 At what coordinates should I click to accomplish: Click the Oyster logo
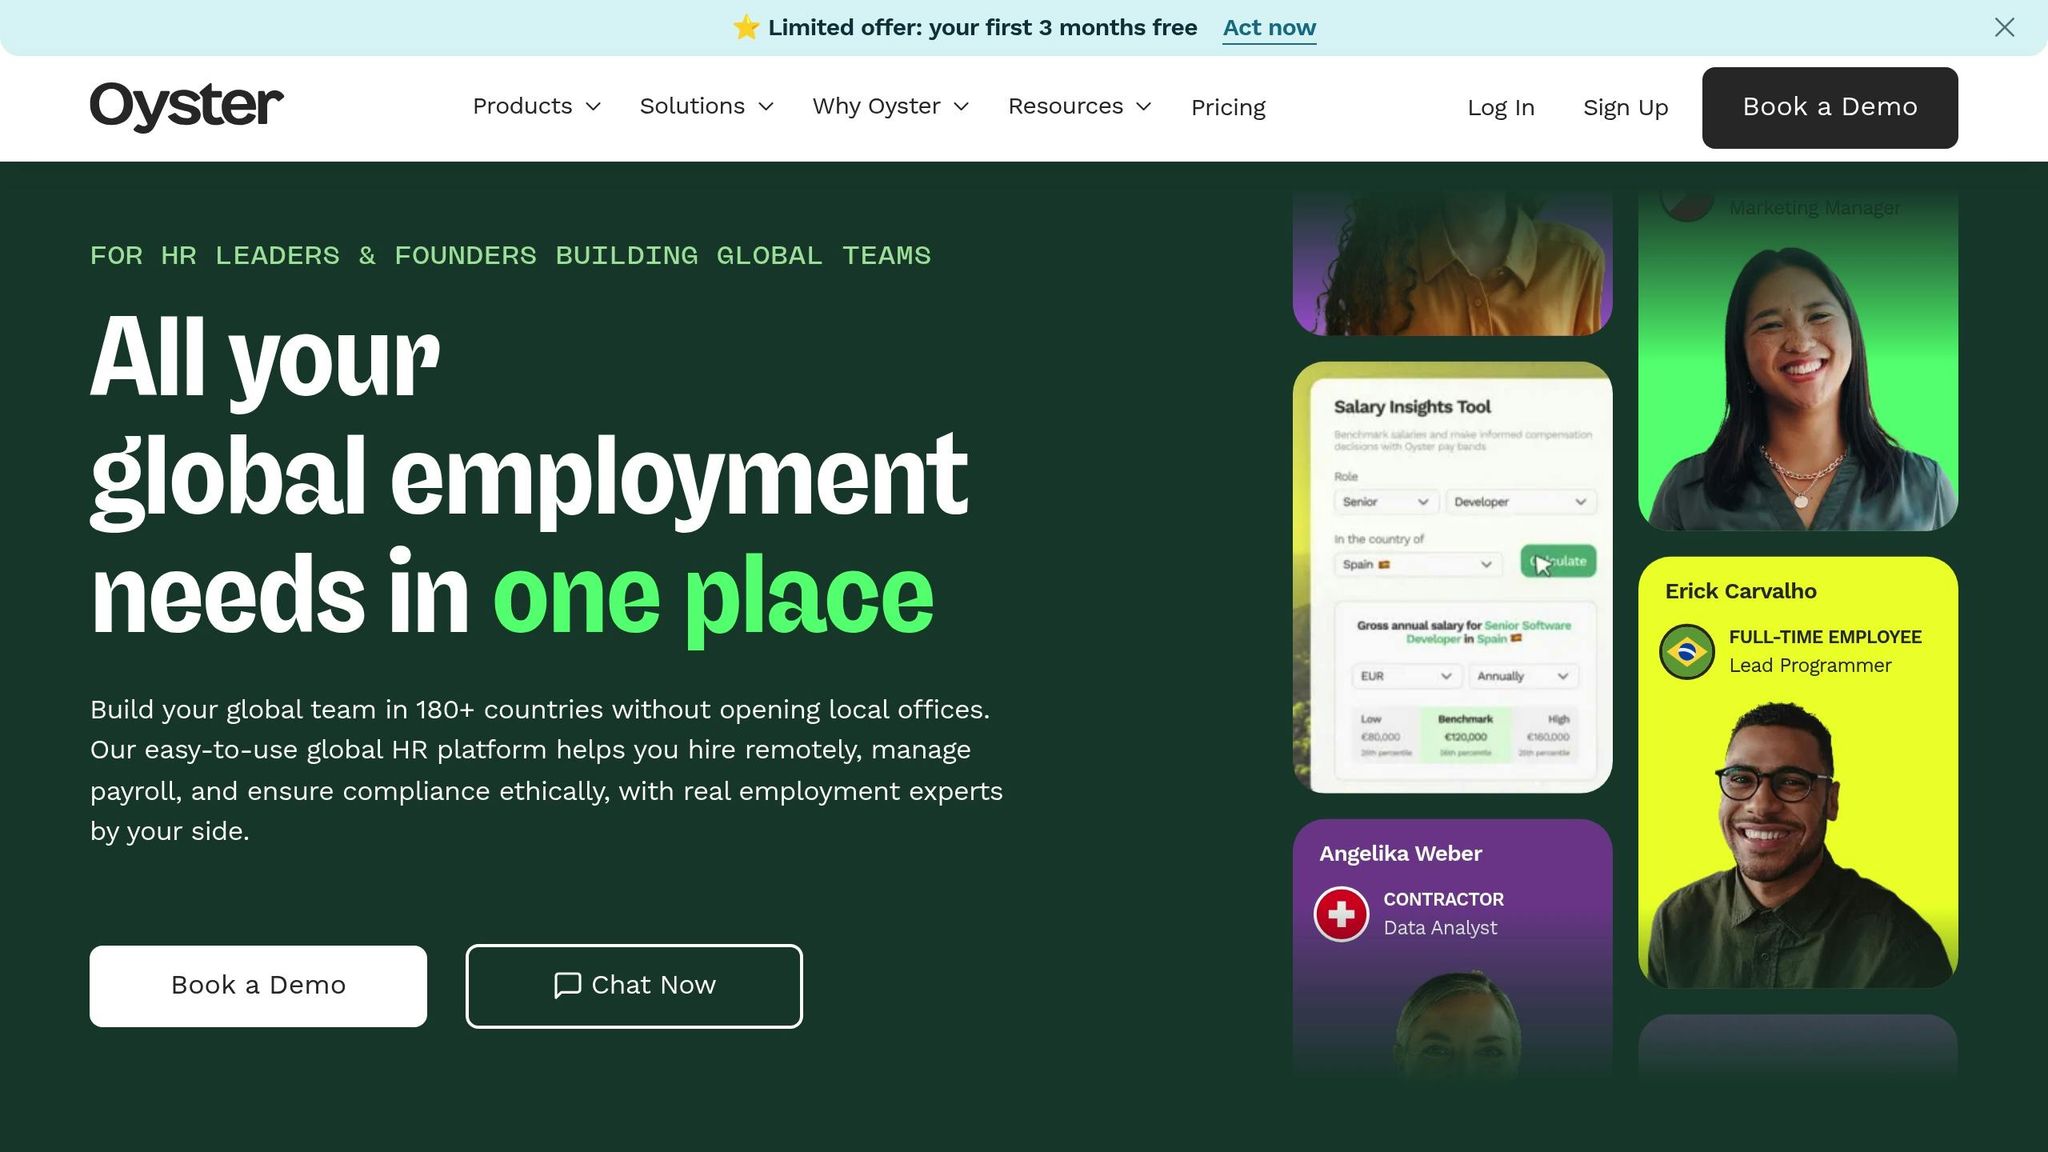pos(186,106)
